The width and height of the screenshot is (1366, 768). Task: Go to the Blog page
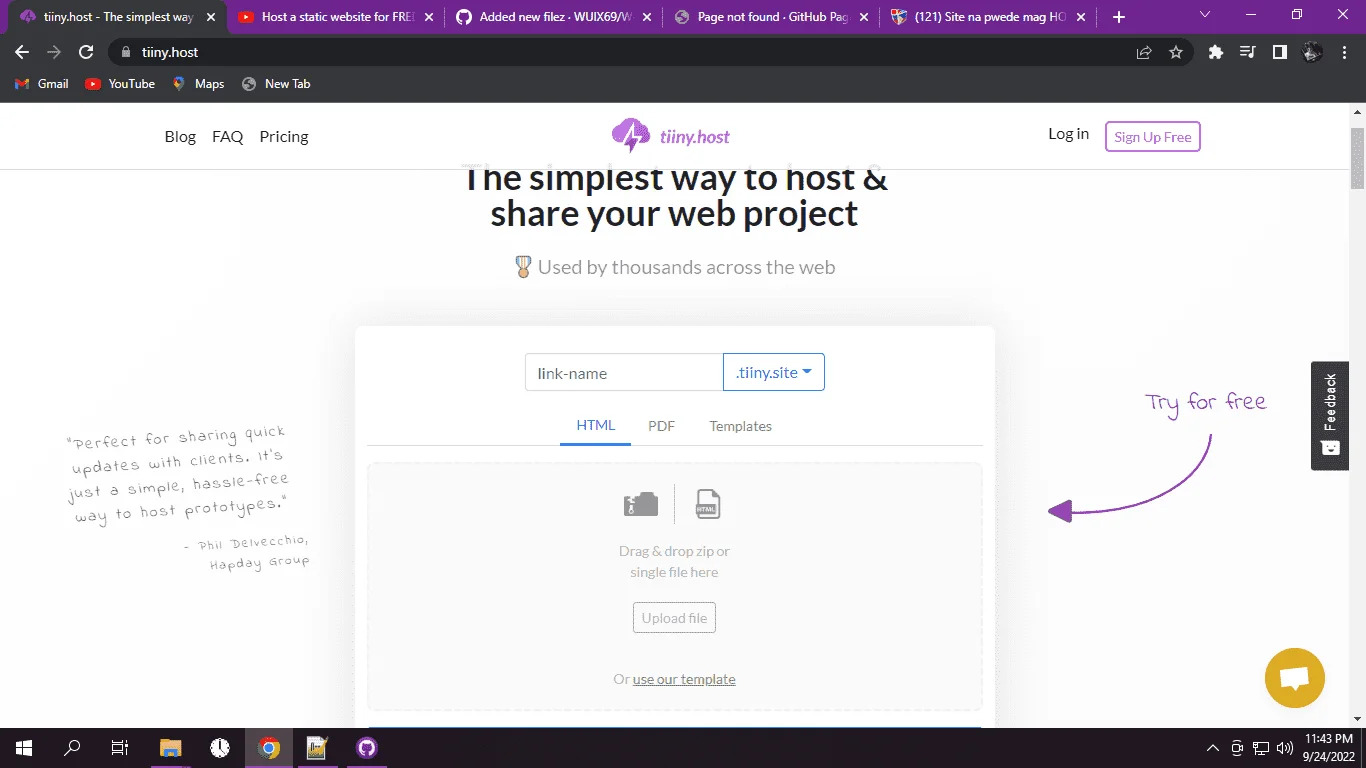[x=180, y=137]
